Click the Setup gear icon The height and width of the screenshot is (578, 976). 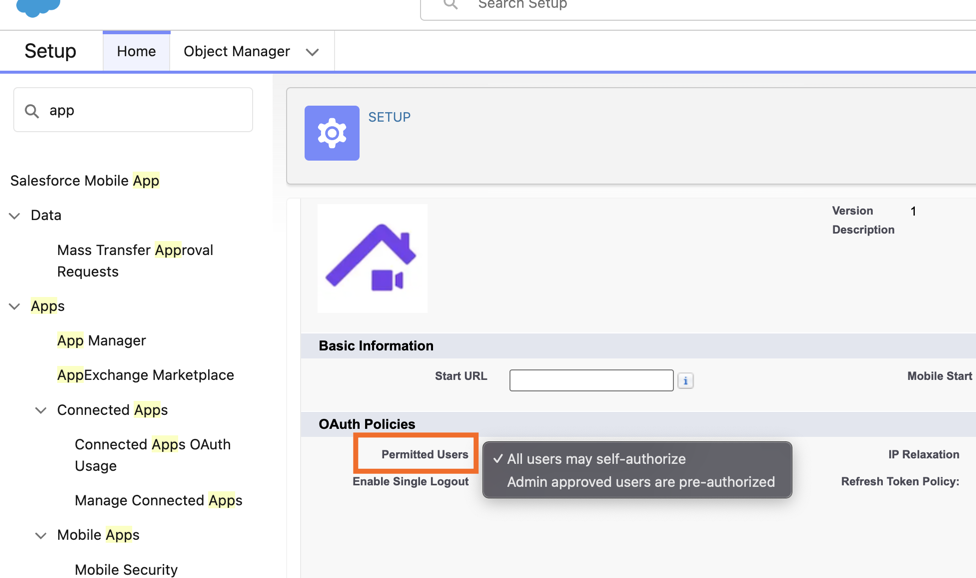332,133
